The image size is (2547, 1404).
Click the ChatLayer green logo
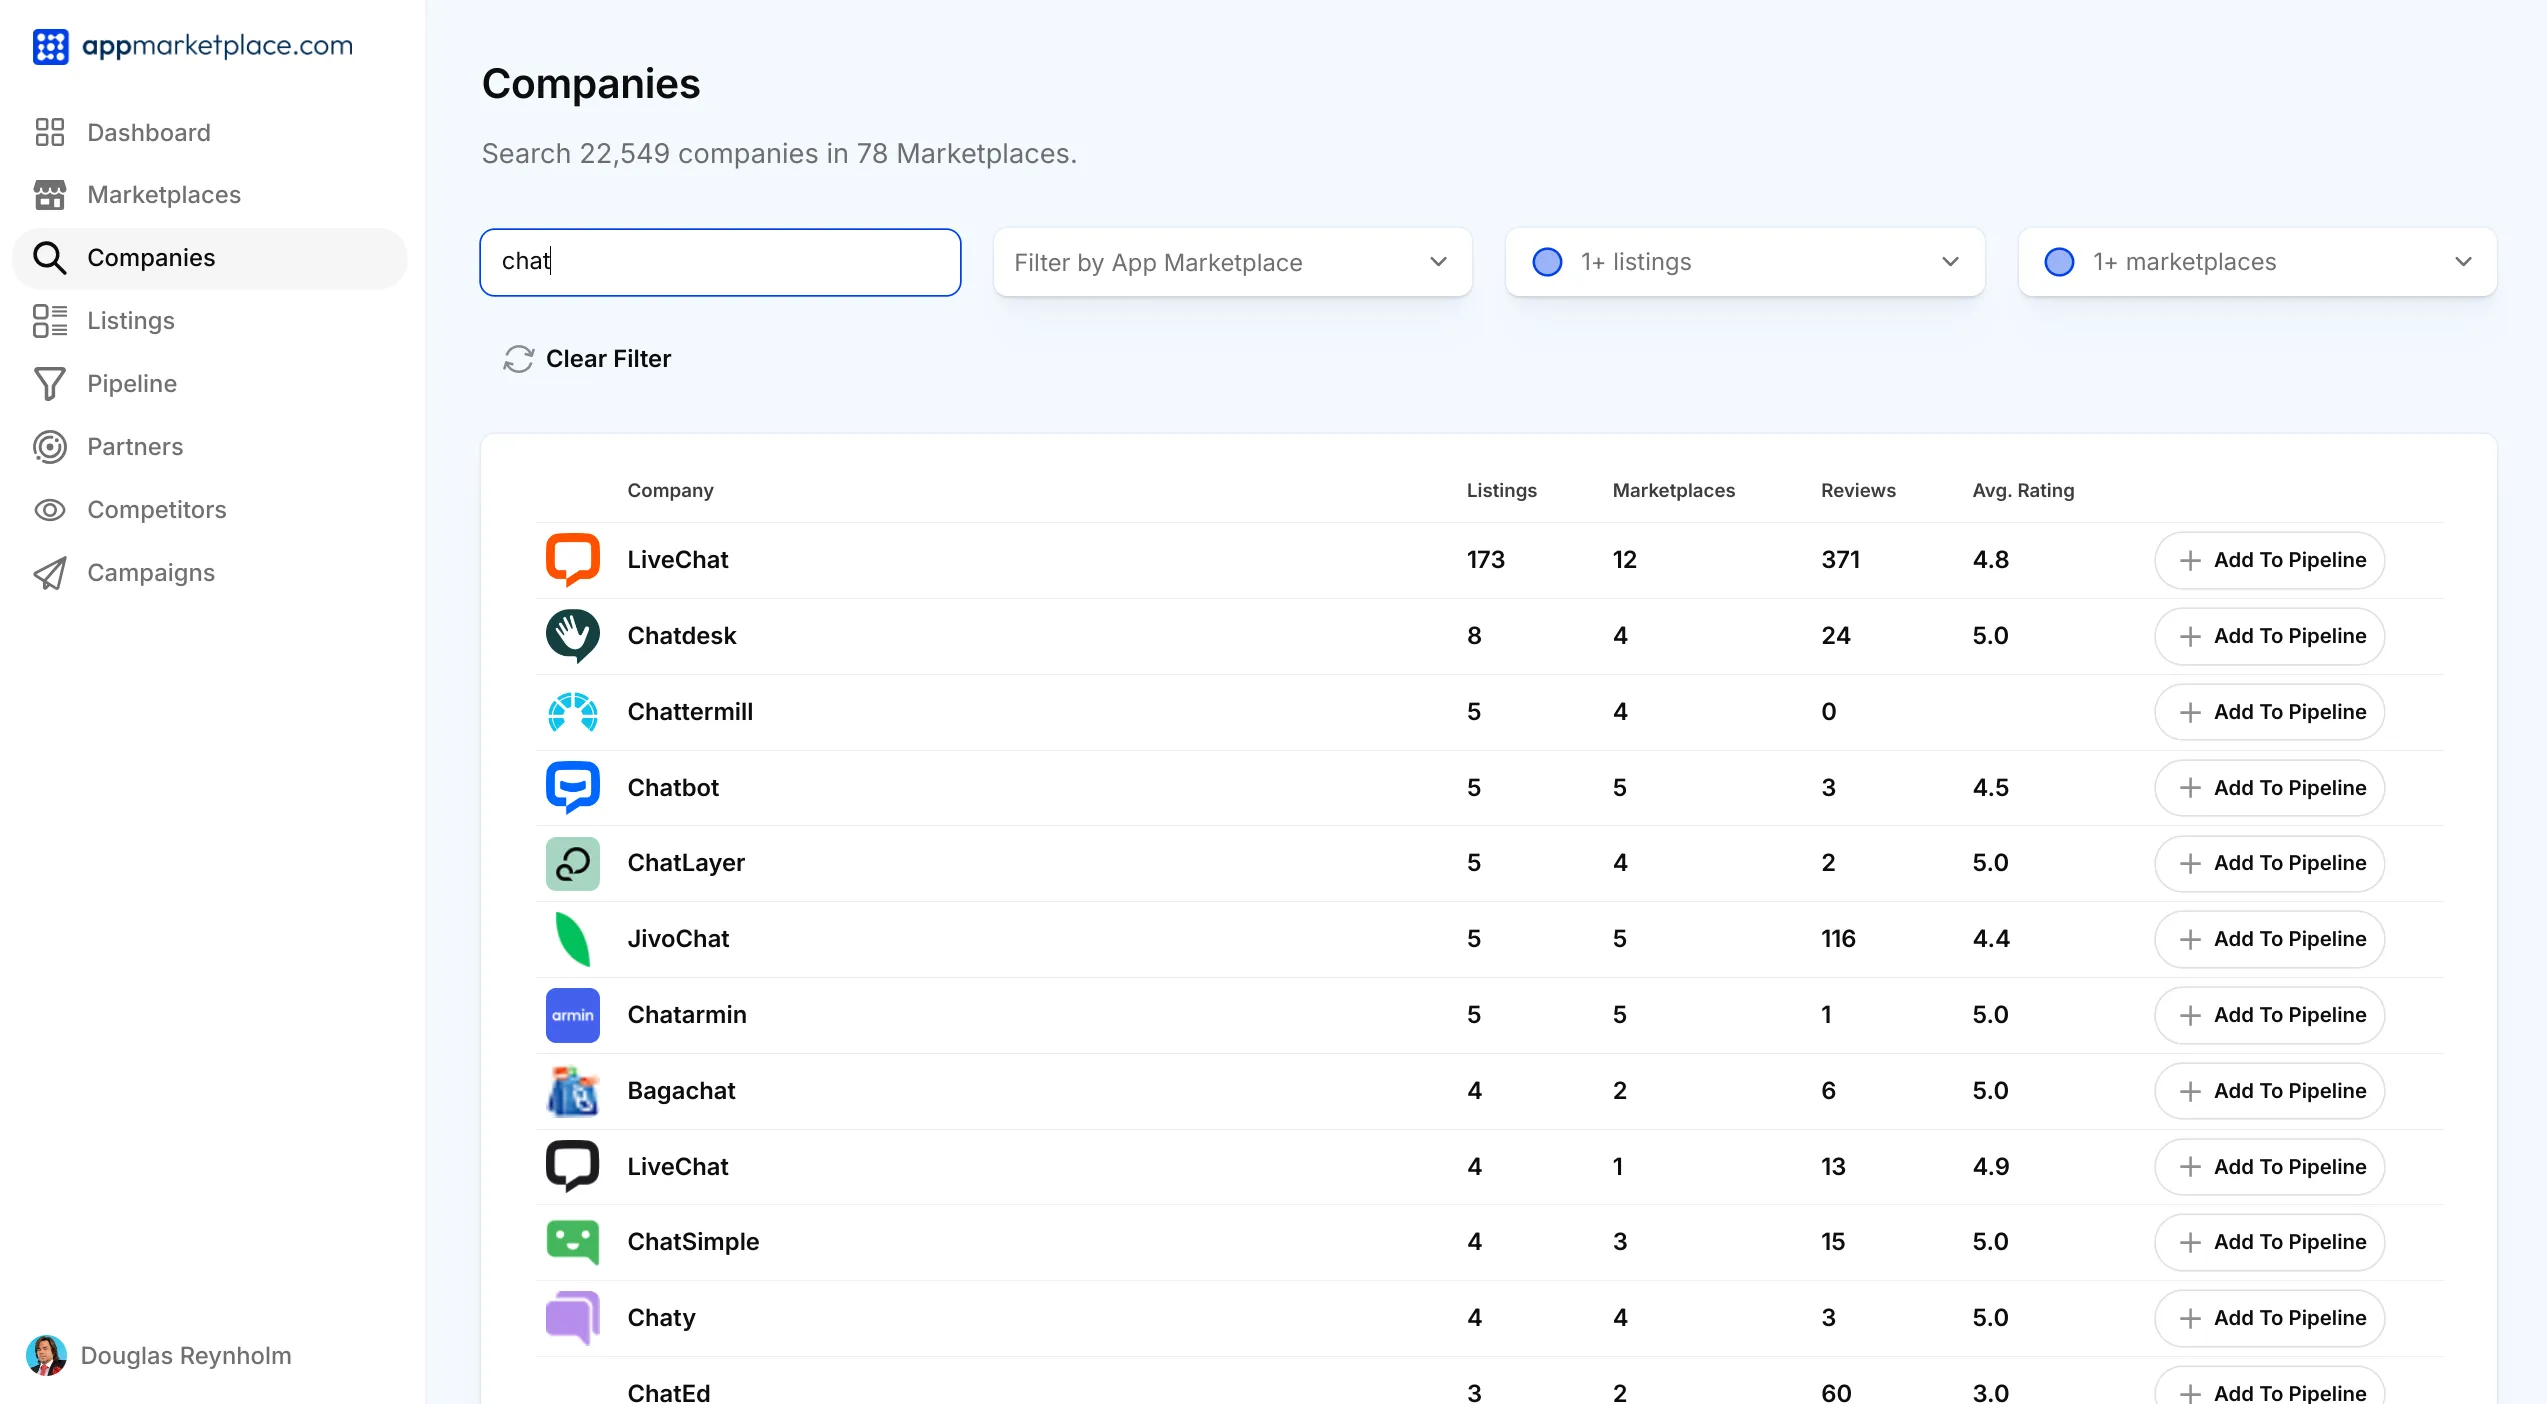[x=573, y=863]
